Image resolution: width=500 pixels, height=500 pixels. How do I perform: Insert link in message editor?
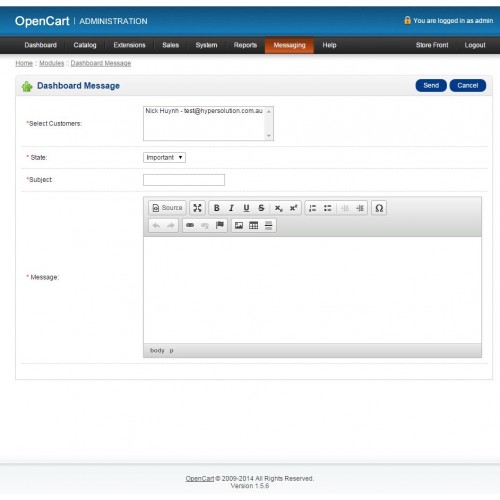(190, 225)
